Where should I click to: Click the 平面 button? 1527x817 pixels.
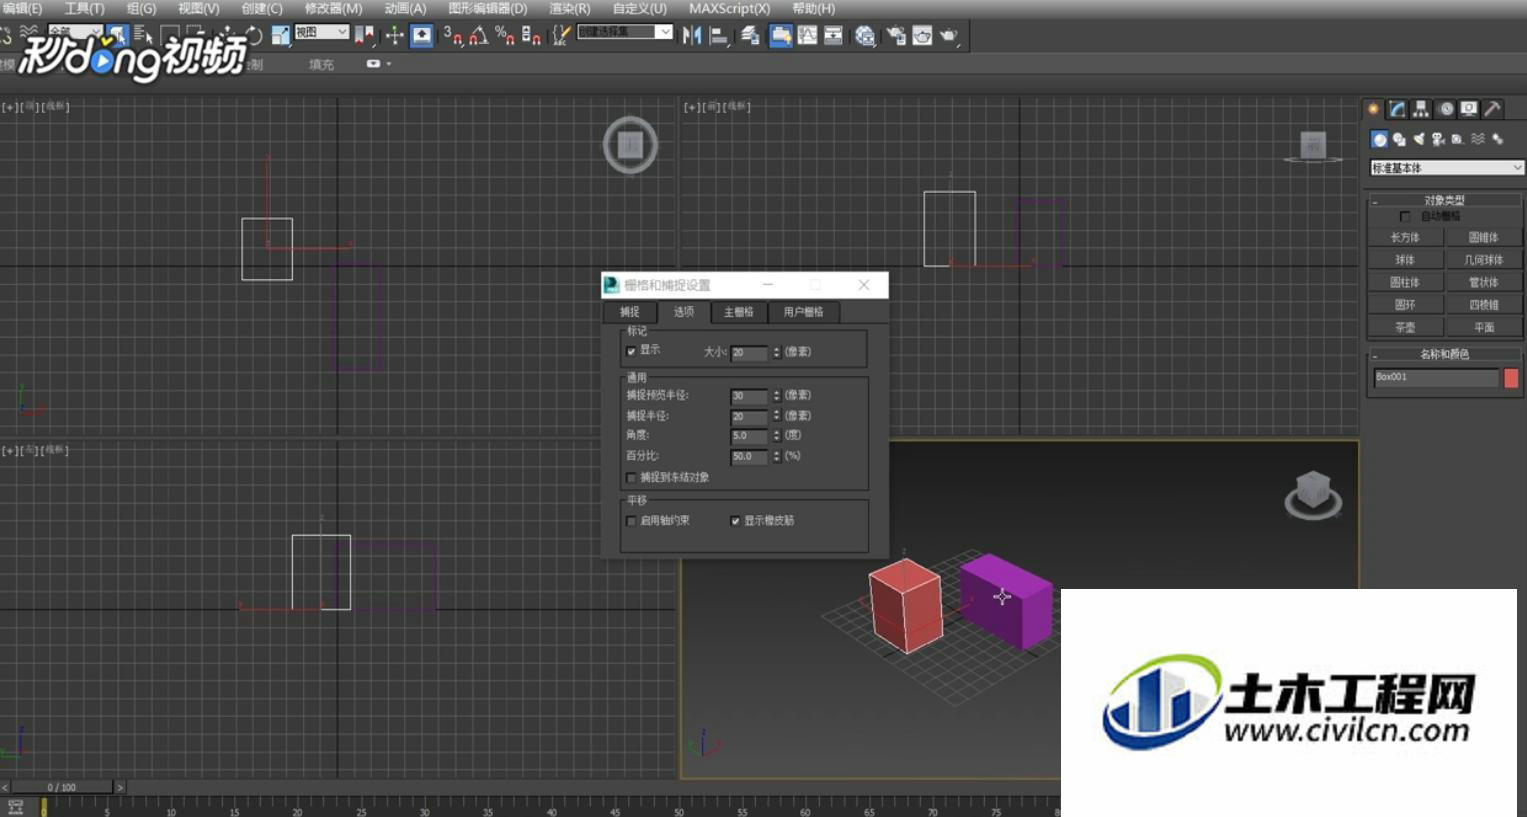click(1484, 328)
